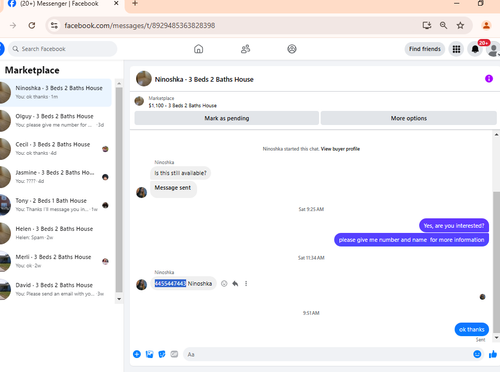The image size is (500, 372).
Task: Click the conversation list scroll up arrow
Action: [119, 83]
